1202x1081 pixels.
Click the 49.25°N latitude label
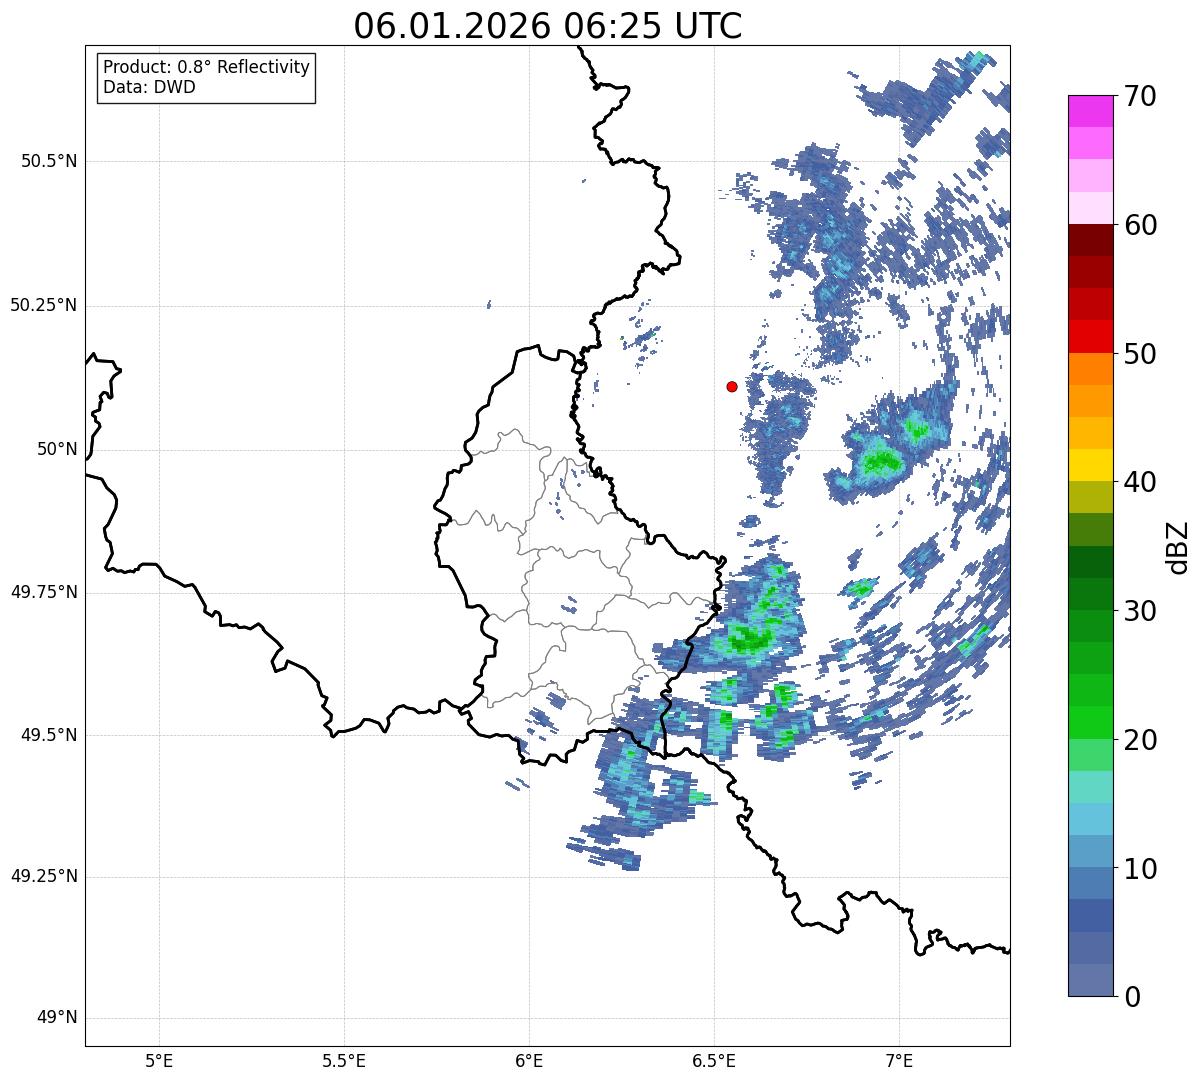(44, 877)
